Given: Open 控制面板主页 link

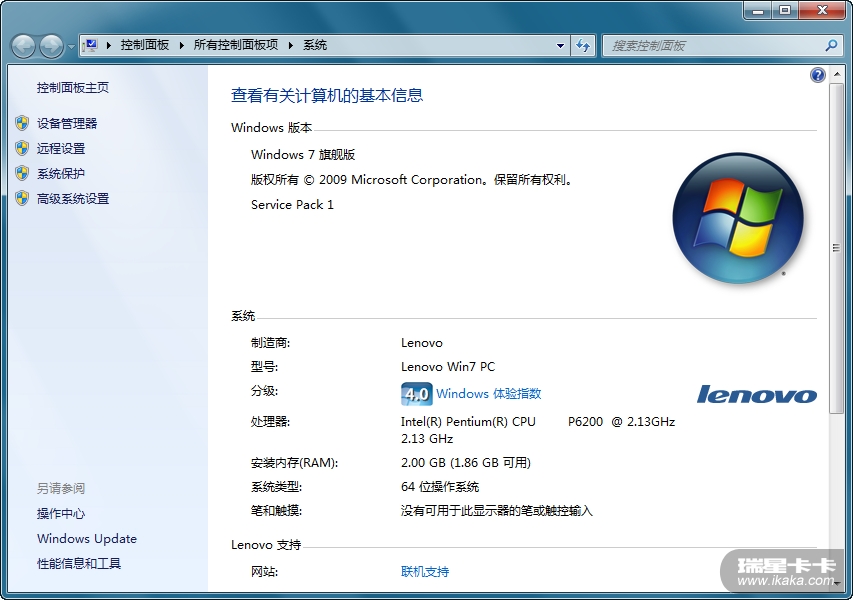Looking at the screenshot, I should click(x=73, y=88).
